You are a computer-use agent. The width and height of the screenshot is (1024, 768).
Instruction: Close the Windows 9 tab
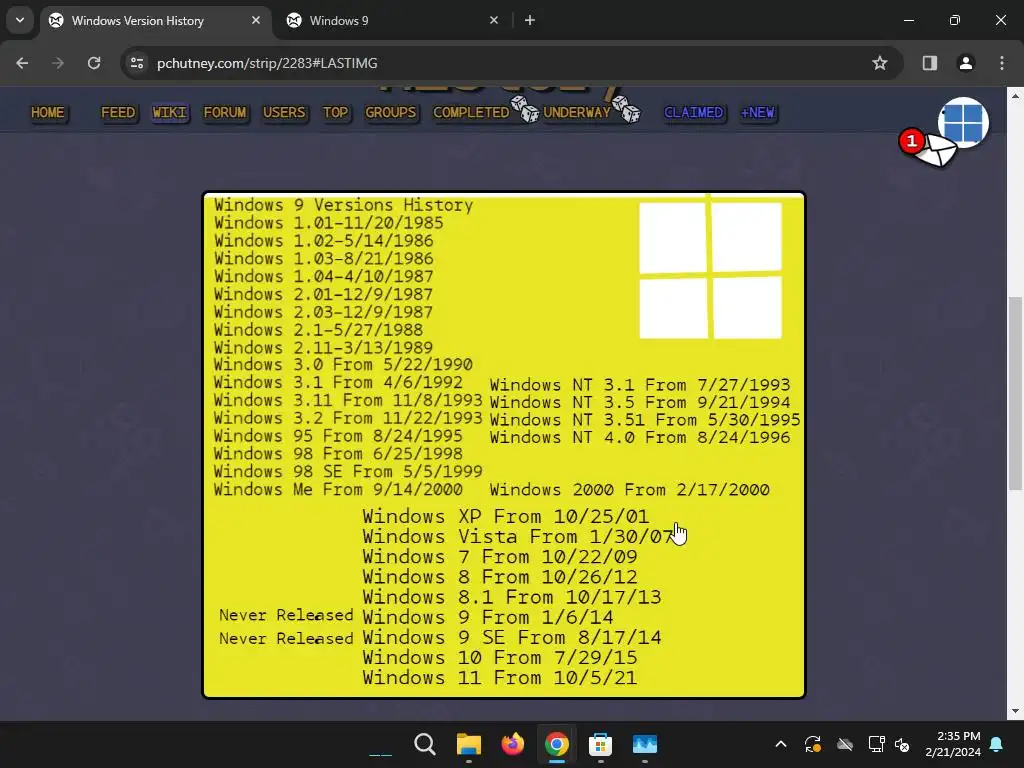494,20
